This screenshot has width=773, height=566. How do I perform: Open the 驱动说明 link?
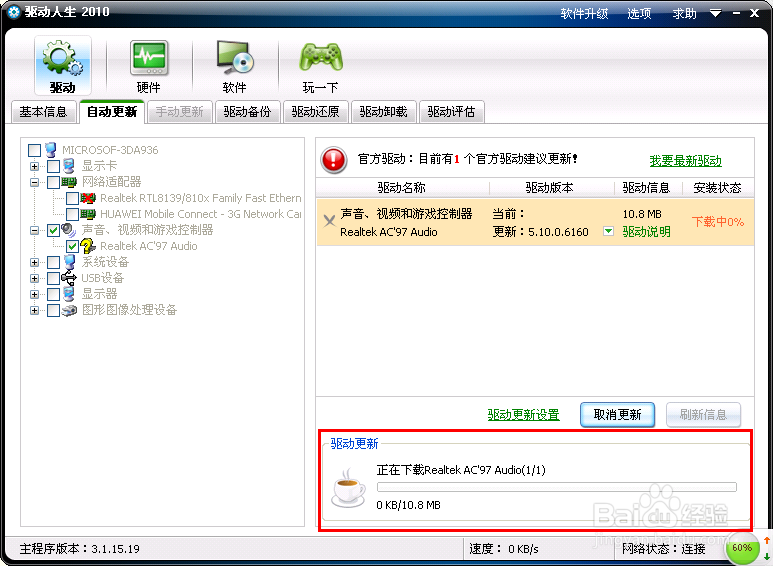tap(646, 231)
